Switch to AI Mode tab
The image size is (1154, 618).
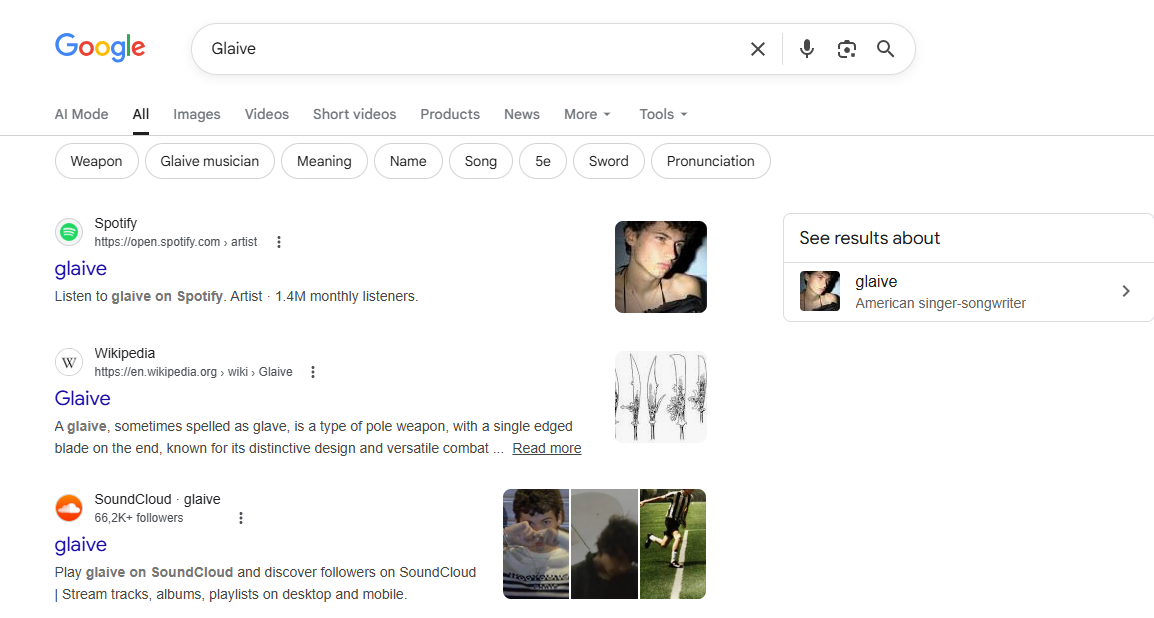pos(81,114)
